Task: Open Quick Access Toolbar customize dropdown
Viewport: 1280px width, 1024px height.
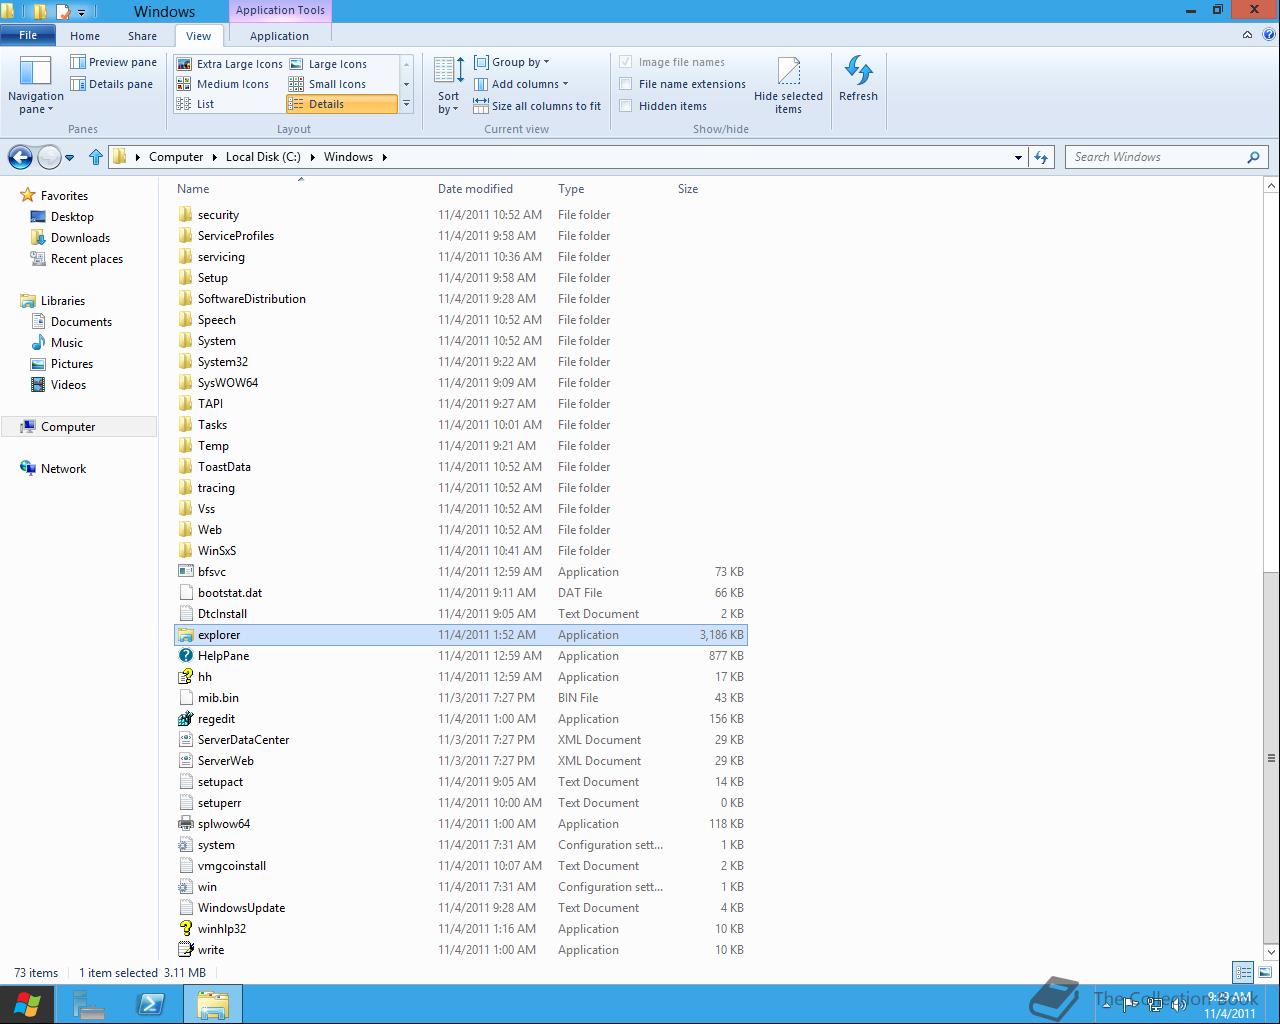Action: 82,12
